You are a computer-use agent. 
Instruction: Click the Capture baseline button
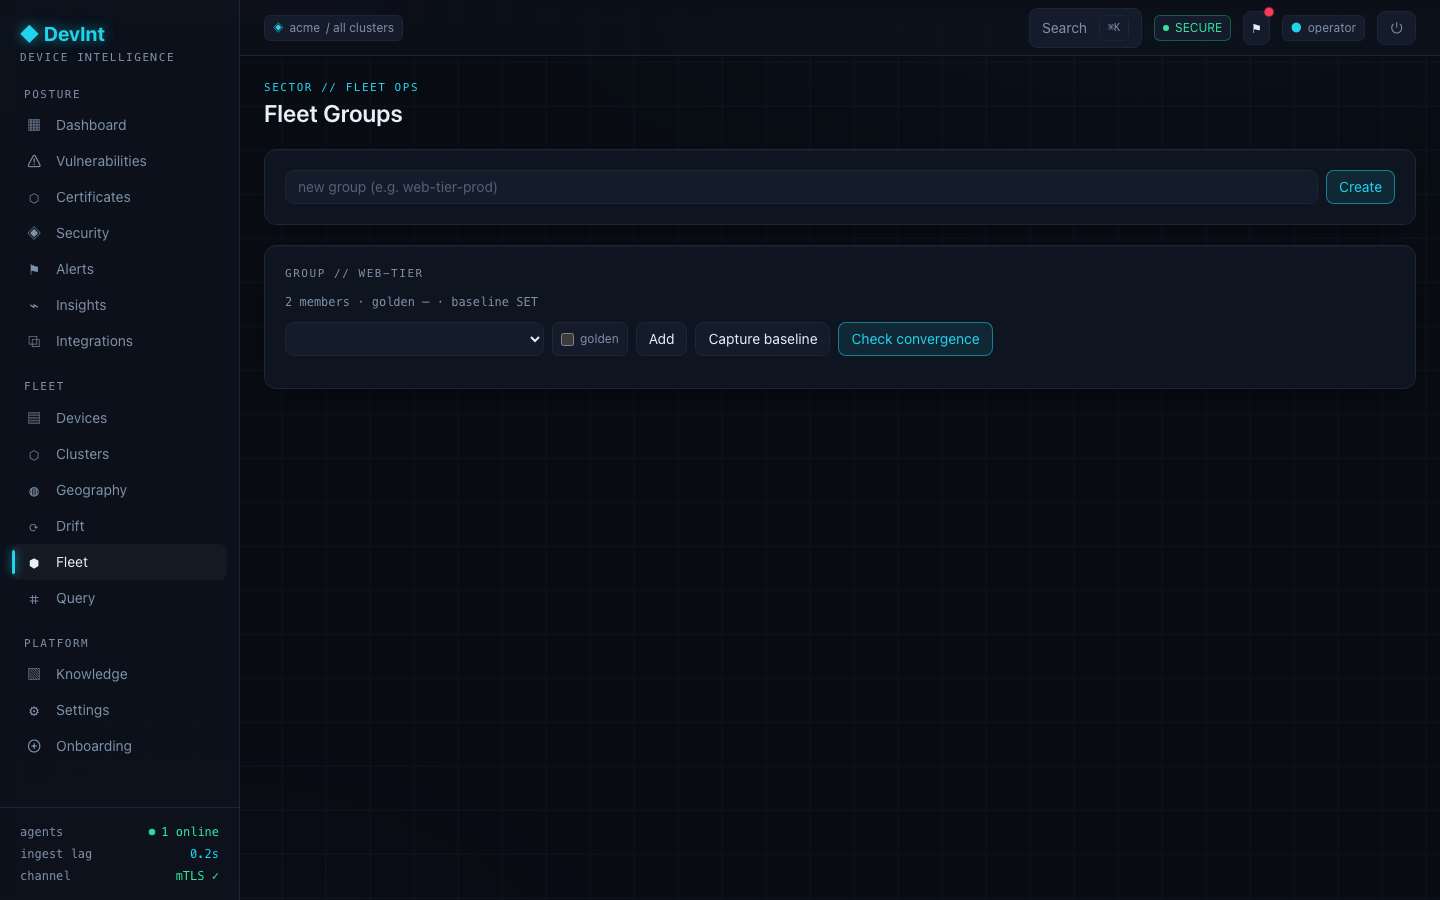[763, 339]
